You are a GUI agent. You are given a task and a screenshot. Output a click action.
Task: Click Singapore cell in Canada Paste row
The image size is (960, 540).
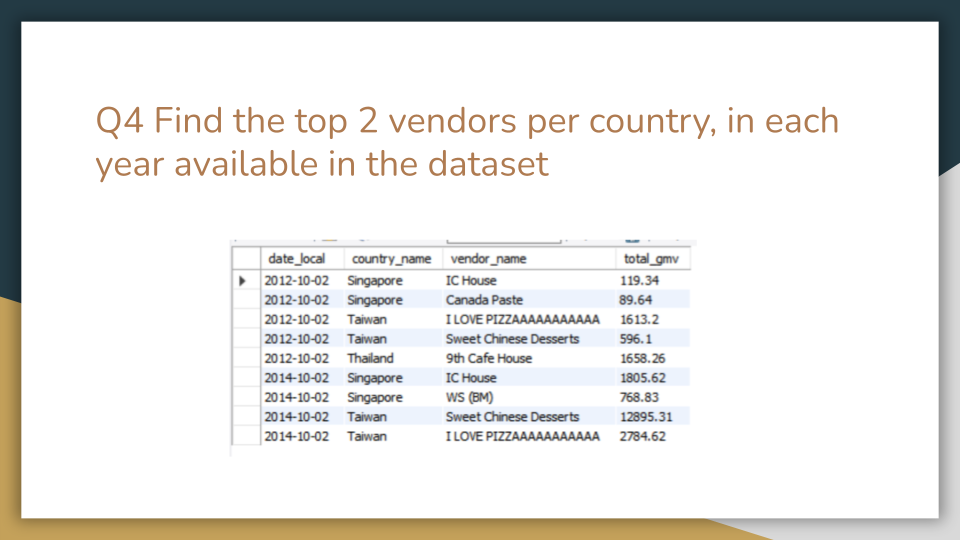point(375,300)
